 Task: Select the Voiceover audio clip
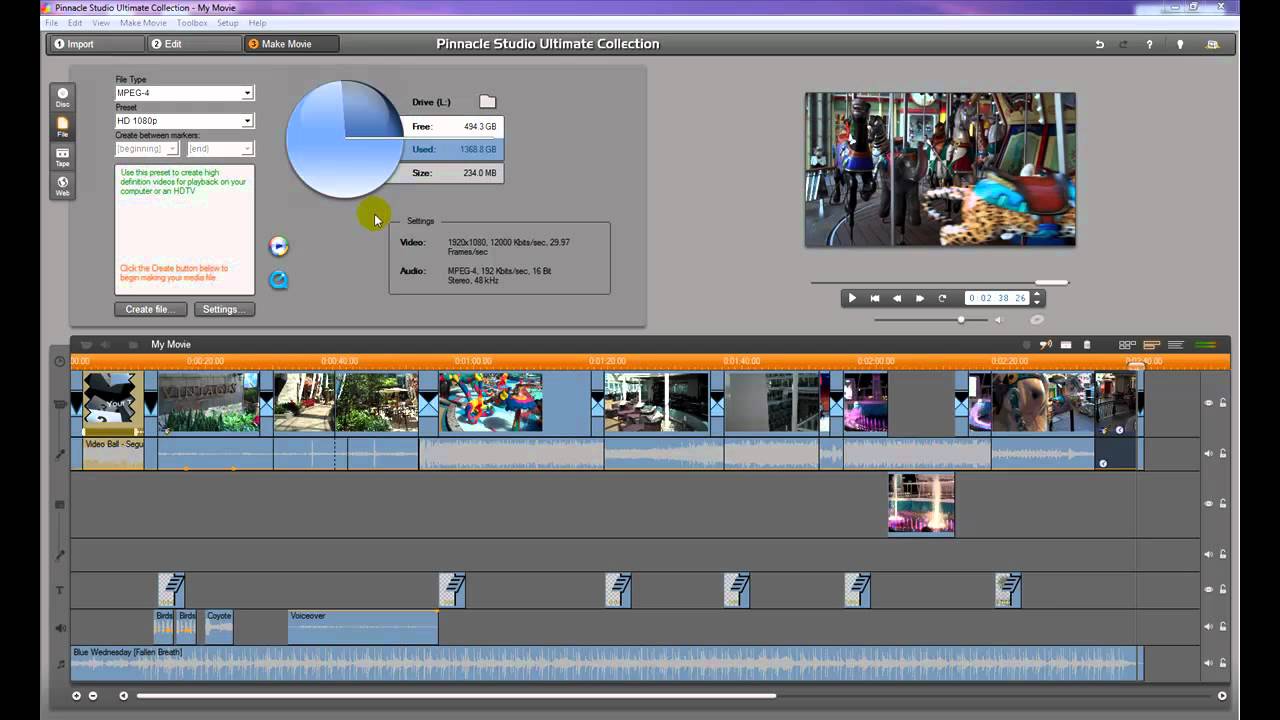pyautogui.click(x=363, y=627)
